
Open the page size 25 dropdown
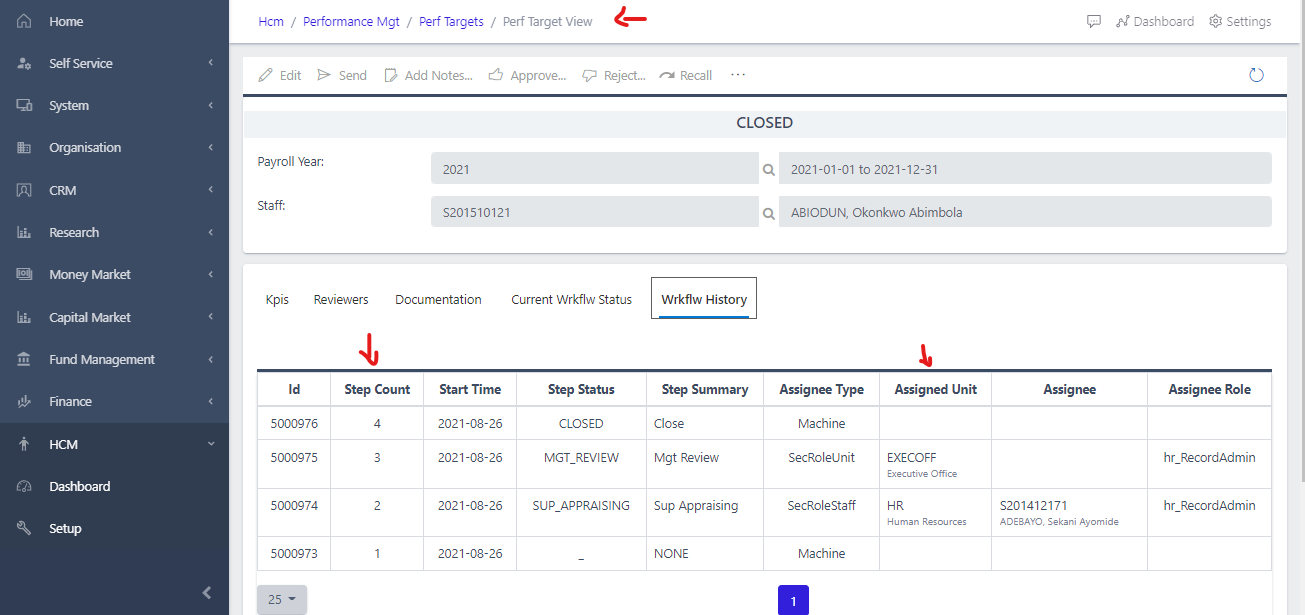(x=281, y=599)
